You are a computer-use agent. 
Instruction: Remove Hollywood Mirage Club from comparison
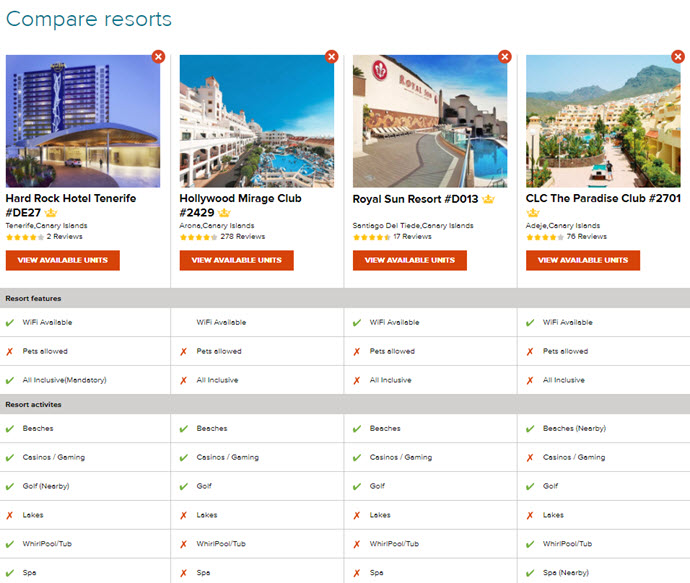point(331,56)
